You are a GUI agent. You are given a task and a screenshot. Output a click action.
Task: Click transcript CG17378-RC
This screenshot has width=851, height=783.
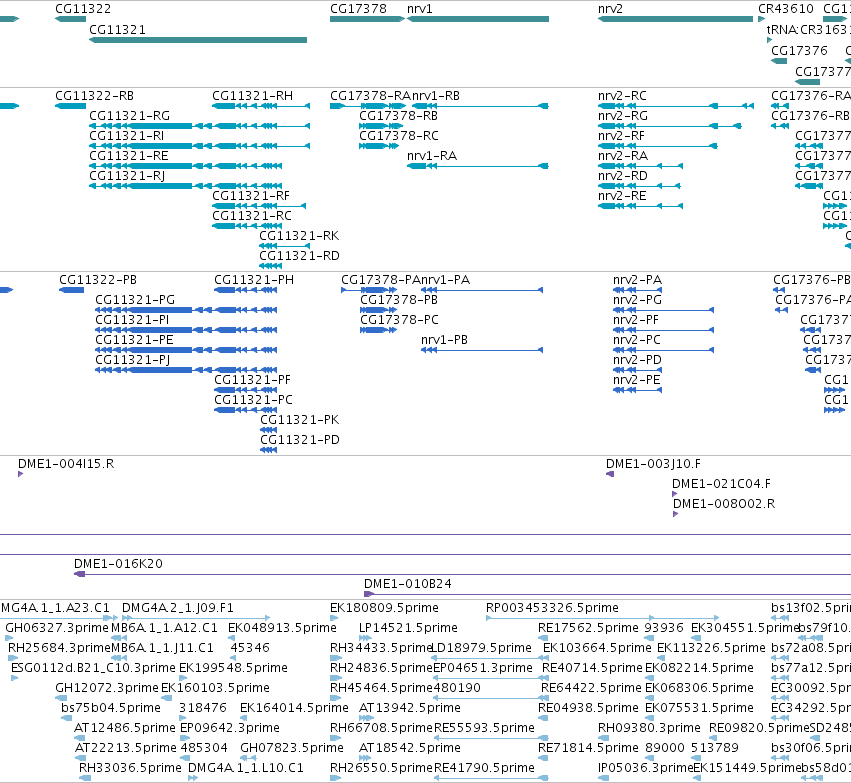[399, 136]
